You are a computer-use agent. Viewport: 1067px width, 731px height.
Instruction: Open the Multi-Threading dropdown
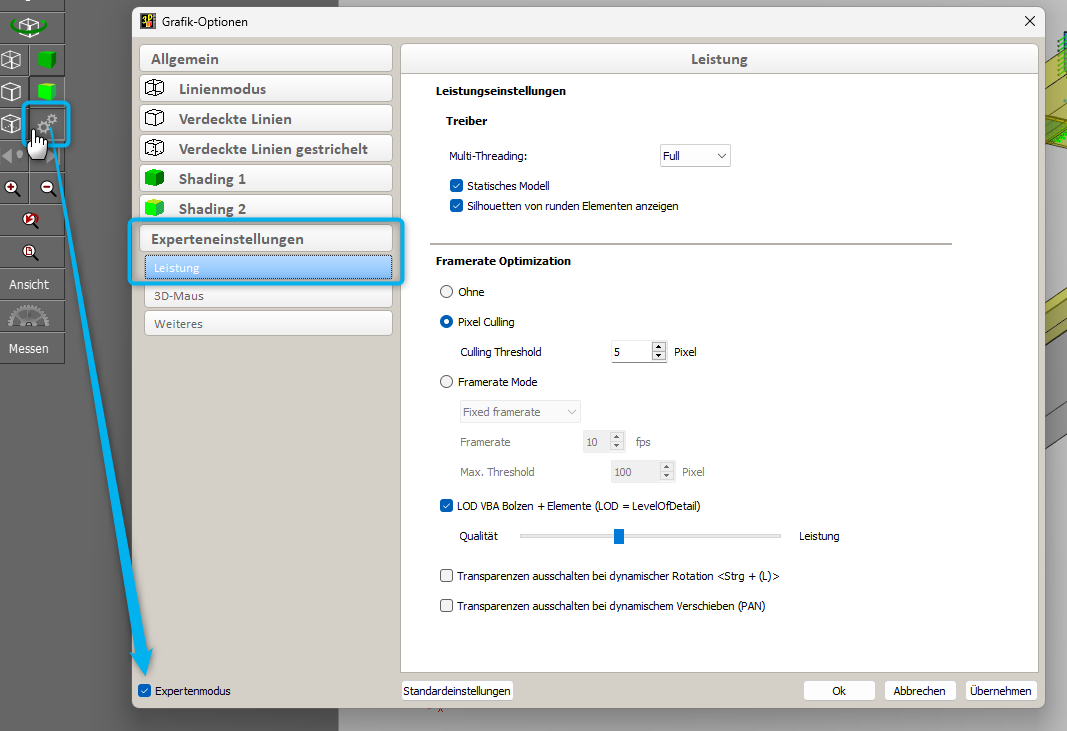695,156
